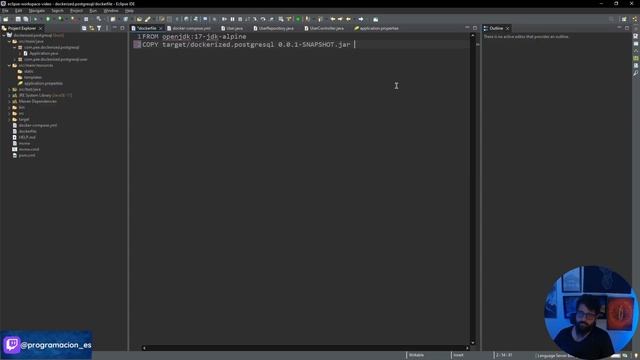Click the New file toolbar icon

click(x=6, y=19)
